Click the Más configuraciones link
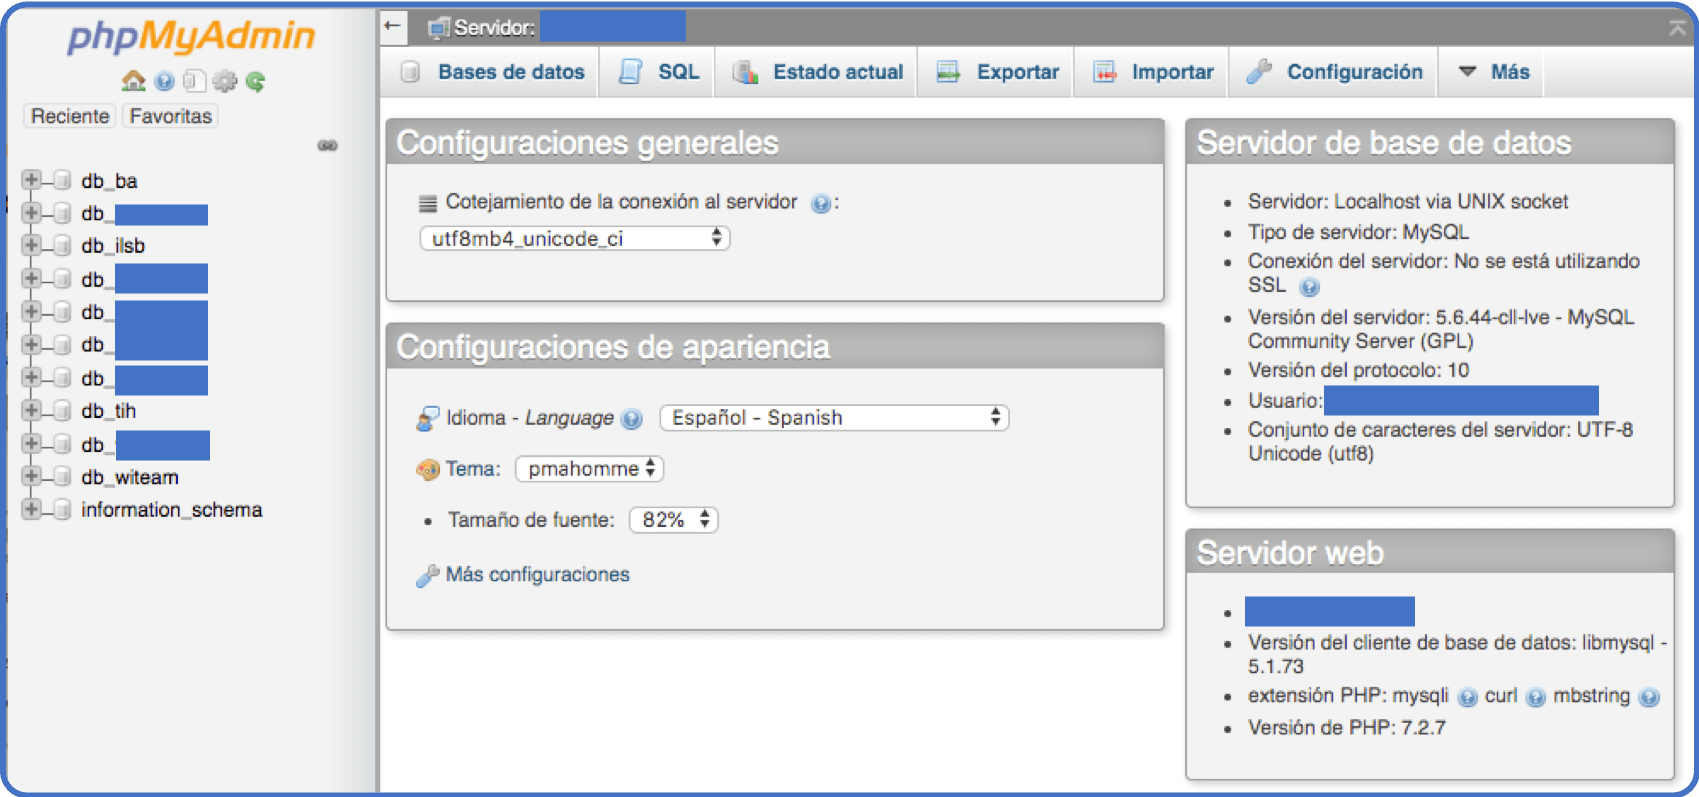The height and width of the screenshot is (797, 1699). [537, 575]
